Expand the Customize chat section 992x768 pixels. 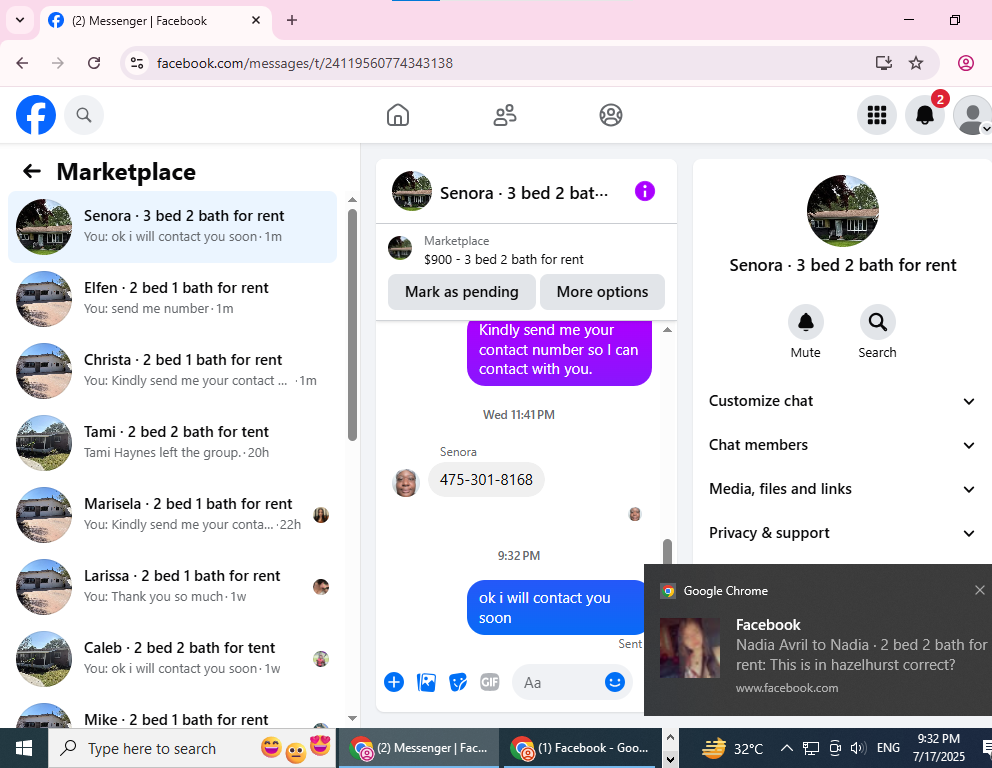click(x=842, y=401)
